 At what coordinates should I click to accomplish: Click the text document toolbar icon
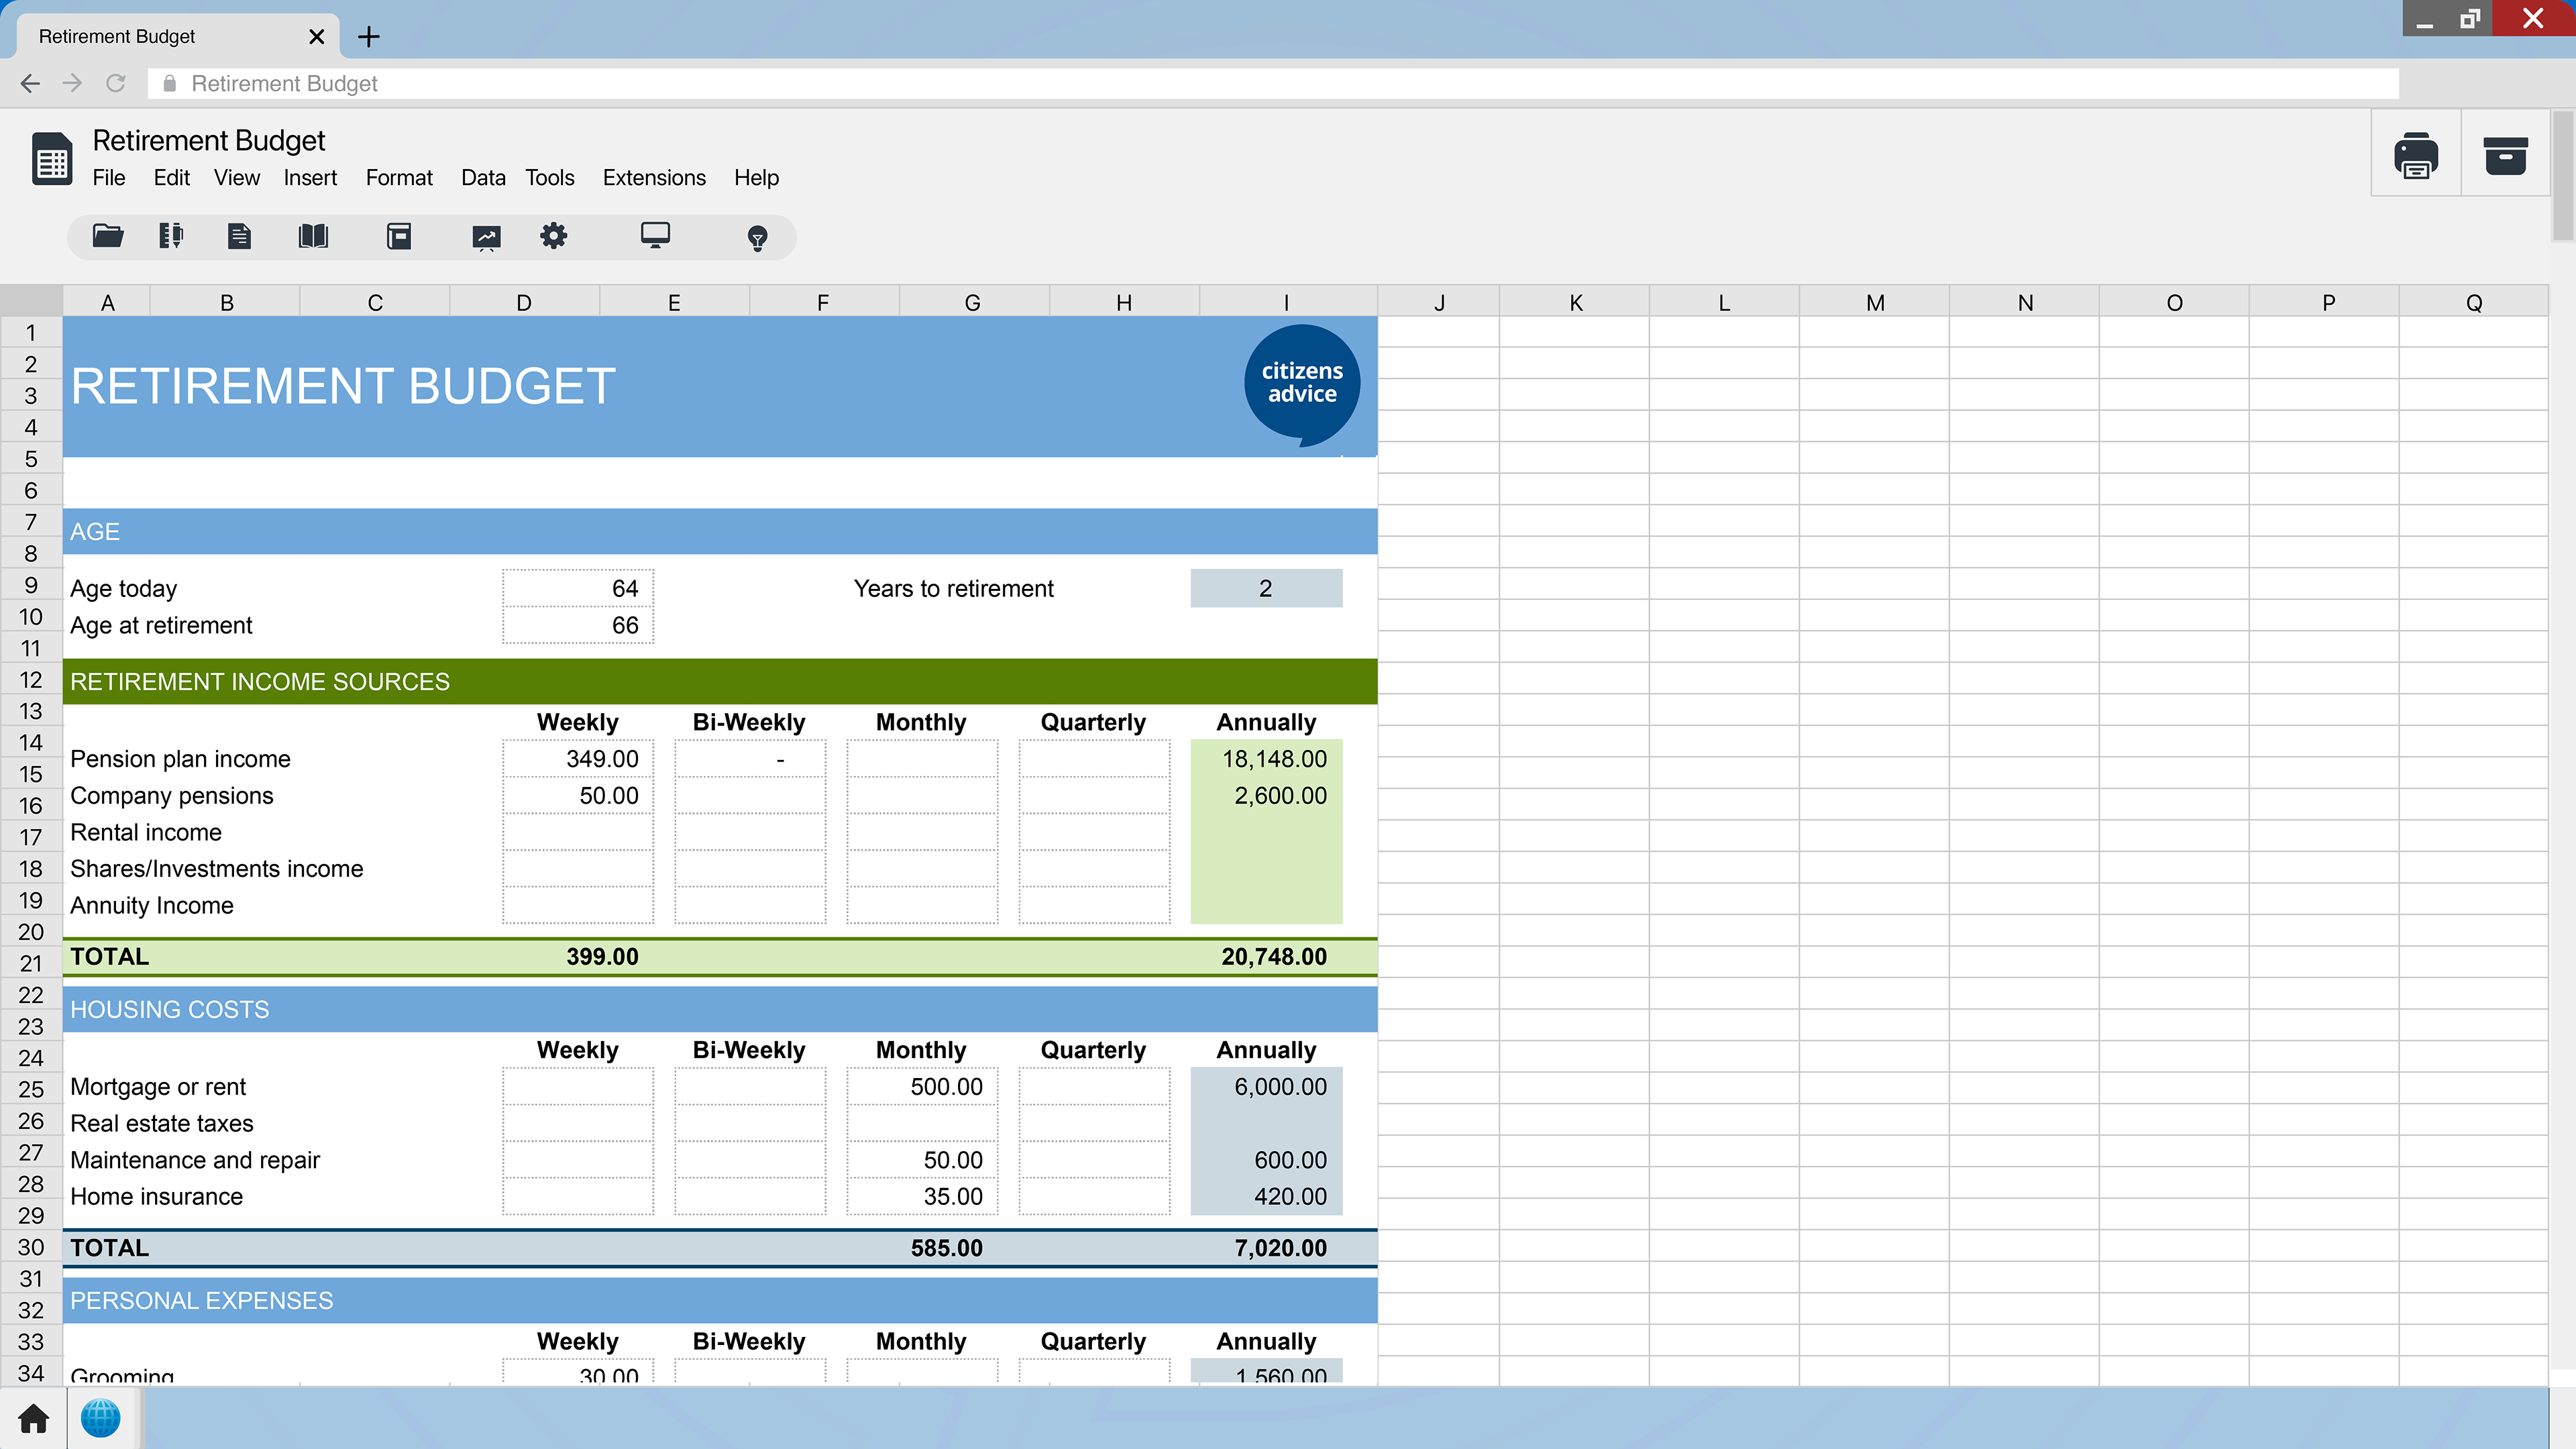[x=239, y=236]
